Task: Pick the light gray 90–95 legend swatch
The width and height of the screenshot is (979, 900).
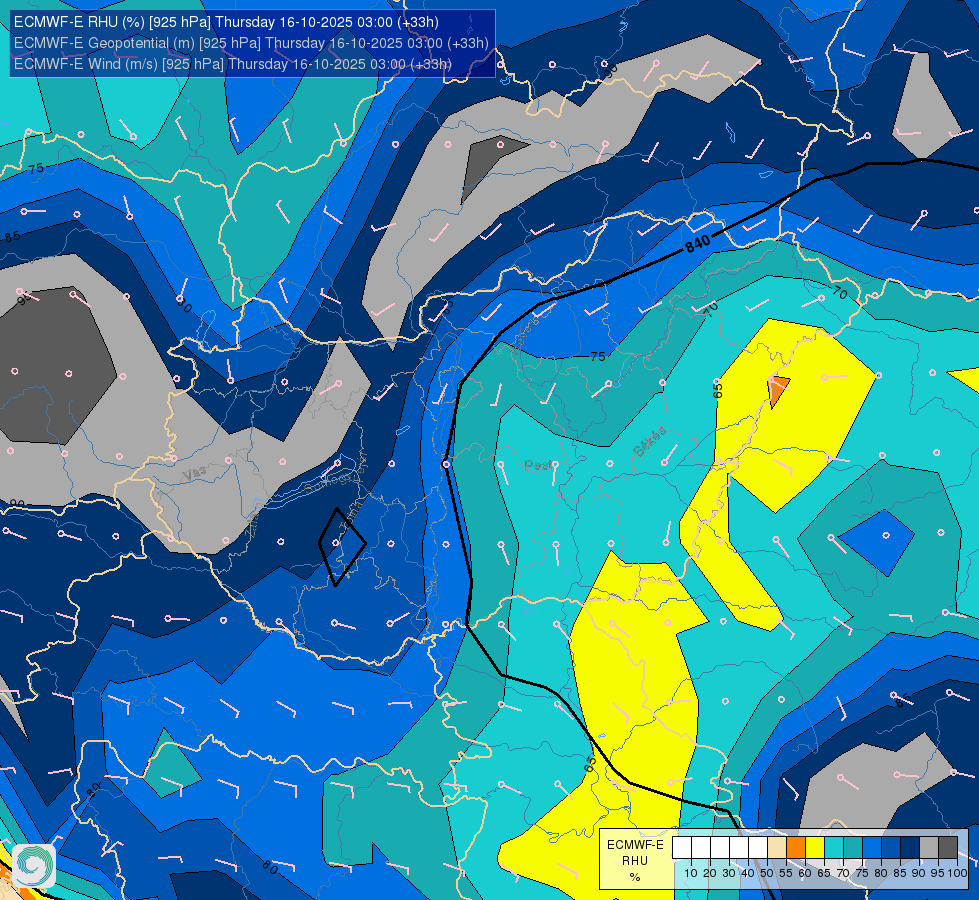Action: click(929, 848)
